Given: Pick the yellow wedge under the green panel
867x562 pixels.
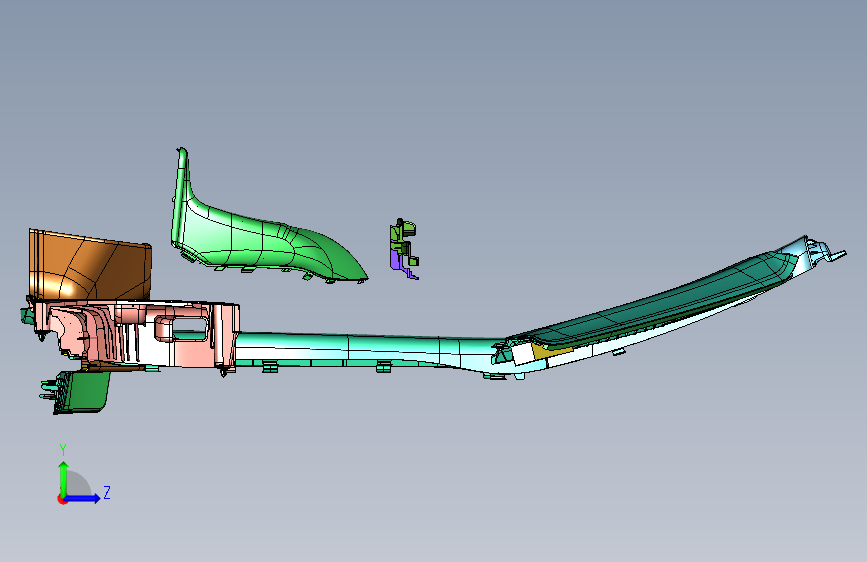Looking at the screenshot, I should pyautogui.click(x=545, y=352).
